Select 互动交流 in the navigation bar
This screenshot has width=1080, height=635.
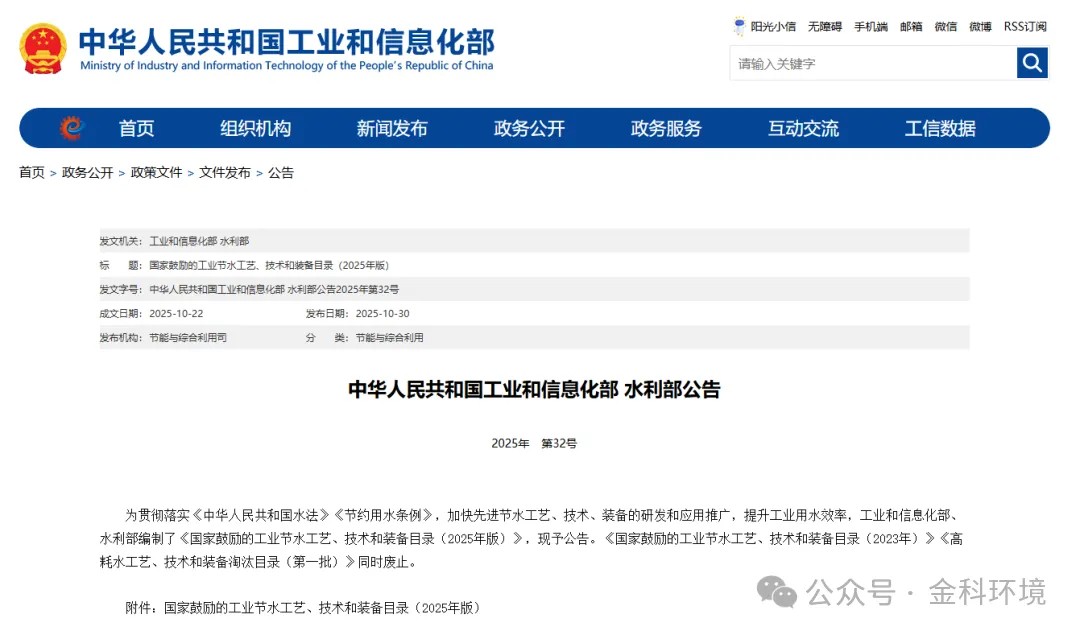coord(803,128)
